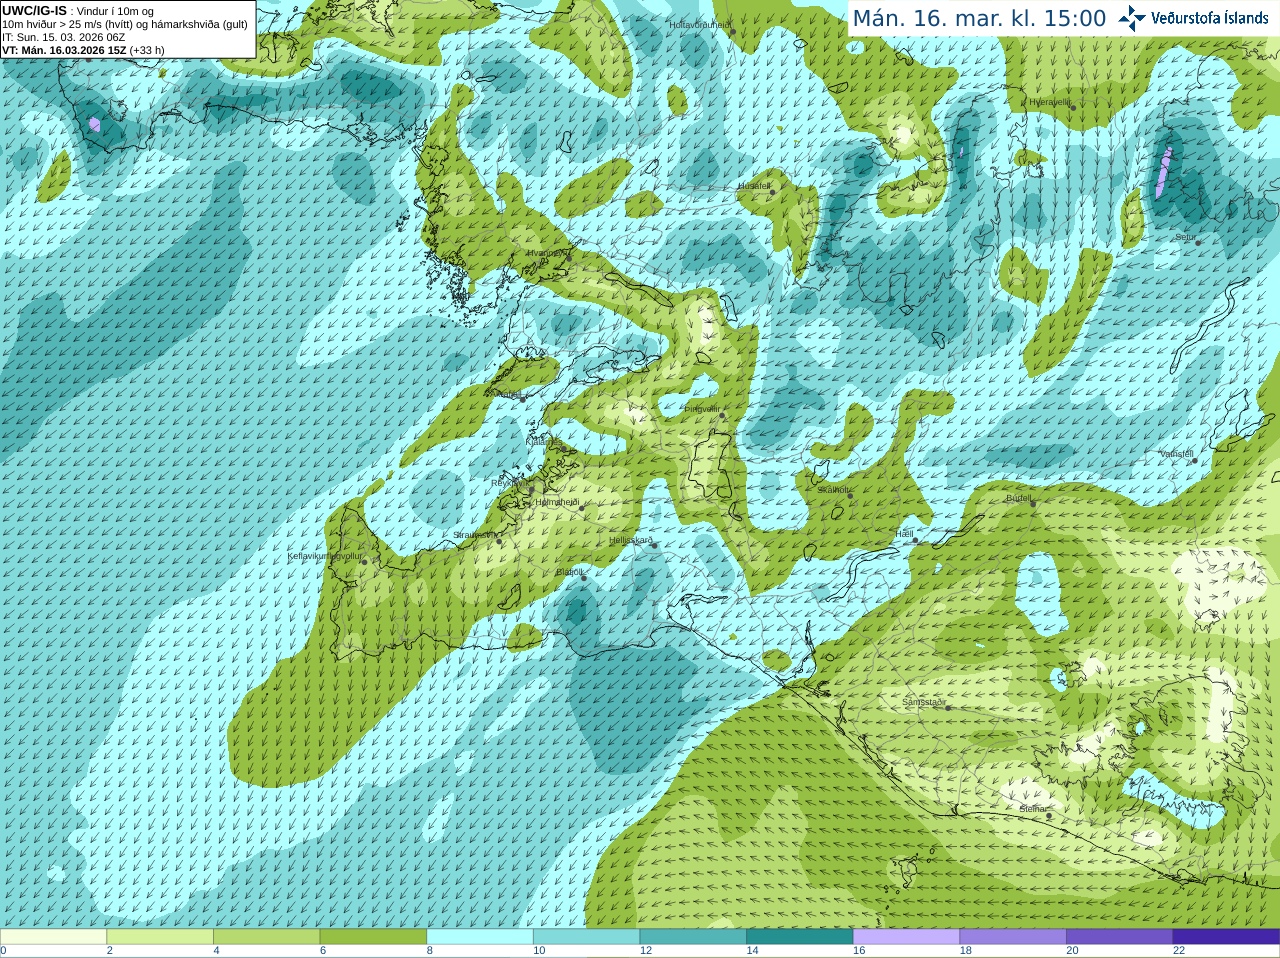
Task: Click the Steinar station marker
Action: (x=1048, y=815)
